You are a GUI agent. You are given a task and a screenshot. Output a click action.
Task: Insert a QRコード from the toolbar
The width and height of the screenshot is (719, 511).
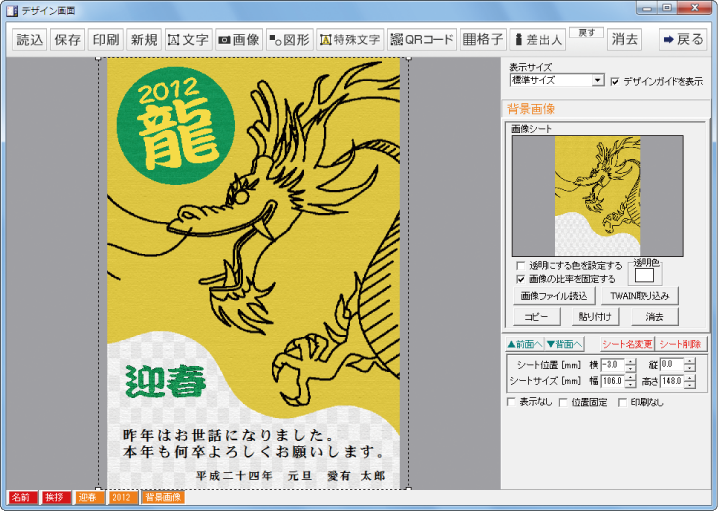click(421, 40)
